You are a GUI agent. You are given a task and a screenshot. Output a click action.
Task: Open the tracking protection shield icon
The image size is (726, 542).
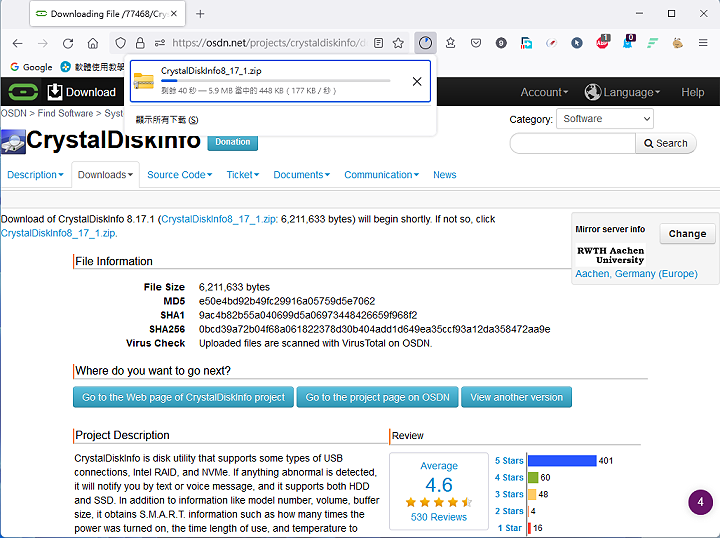120,43
